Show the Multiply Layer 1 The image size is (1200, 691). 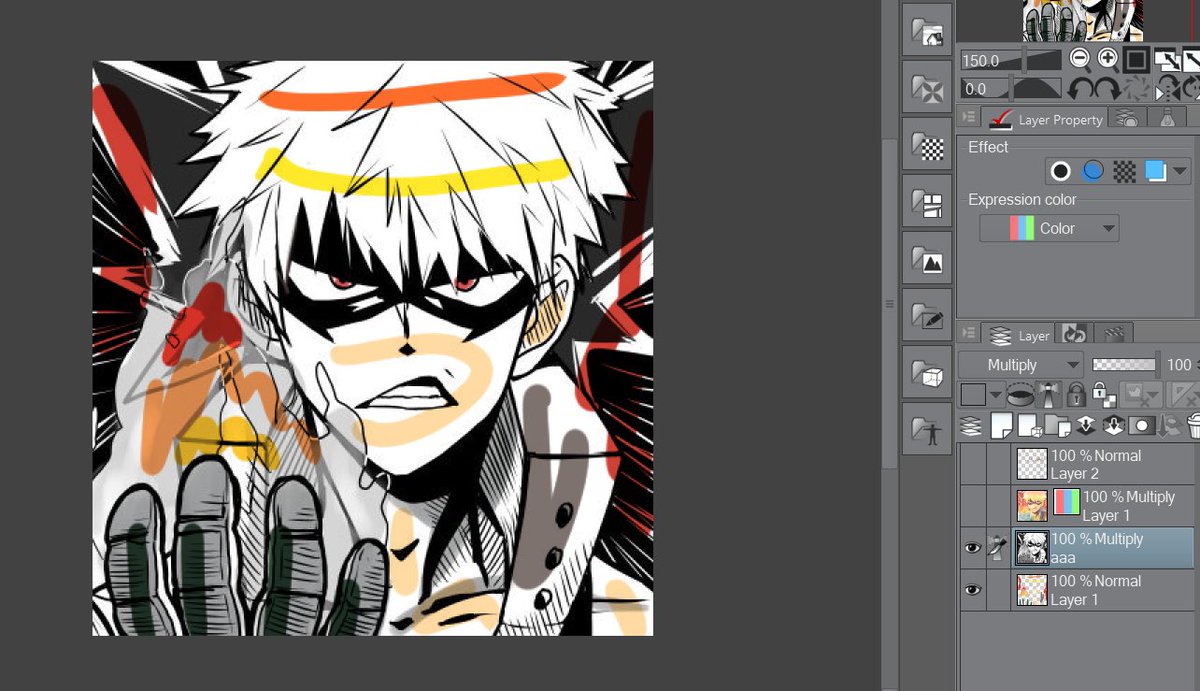972,505
